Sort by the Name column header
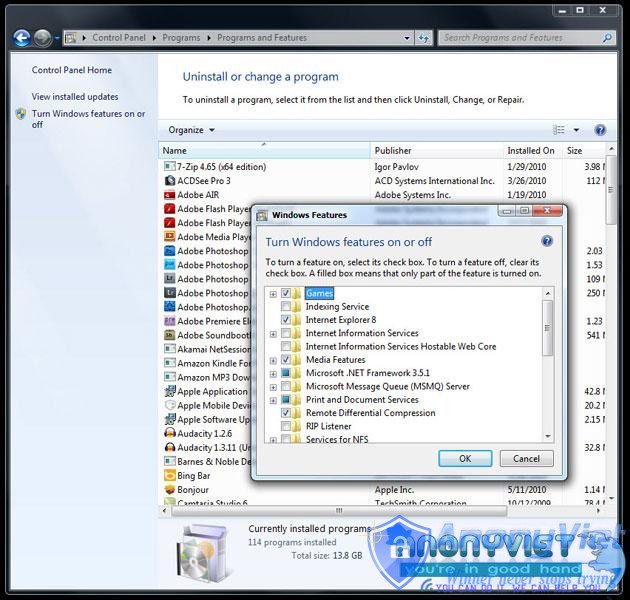630x600 pixels. 264,151
